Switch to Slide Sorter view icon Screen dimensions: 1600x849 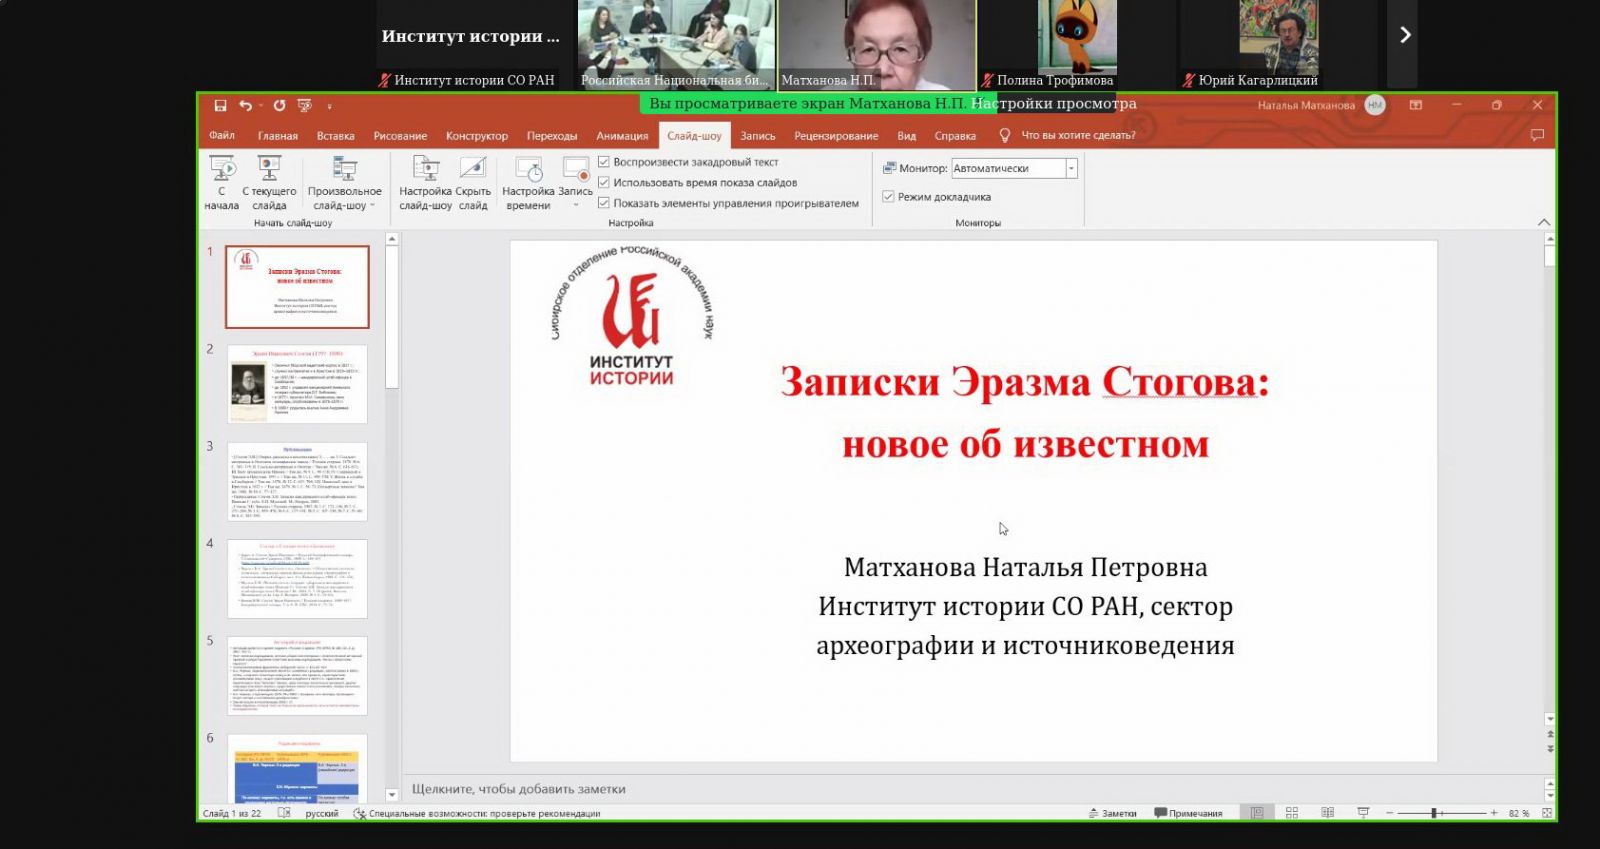pos(1292,813)
